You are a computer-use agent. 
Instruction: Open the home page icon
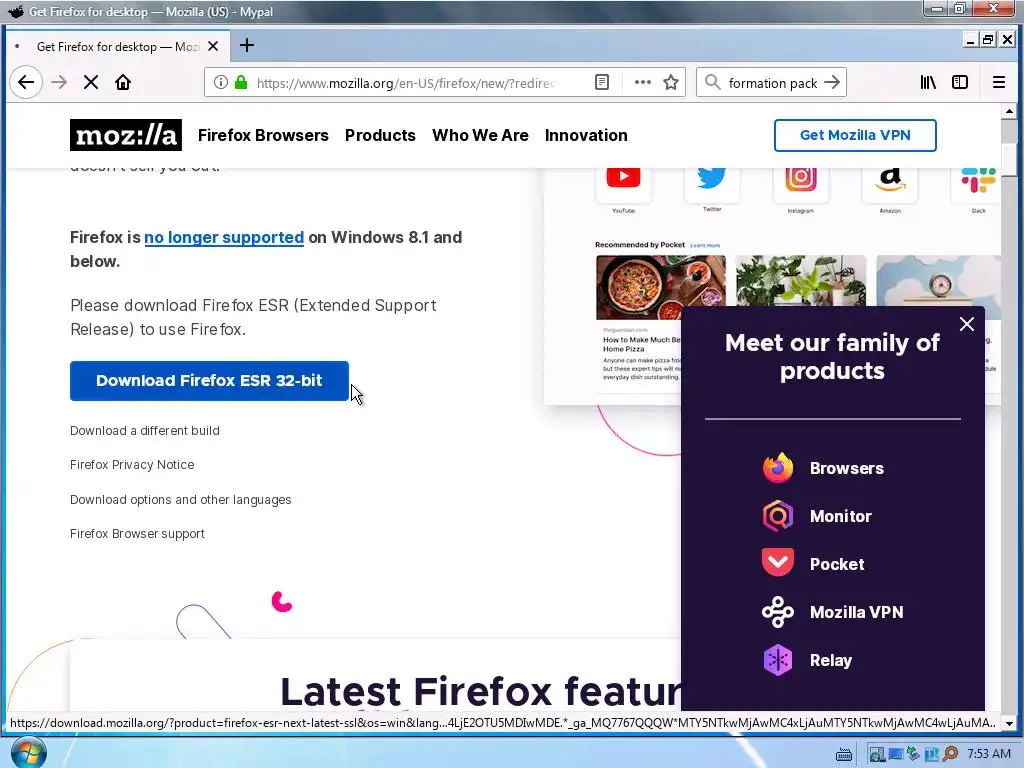coord(123,82)
